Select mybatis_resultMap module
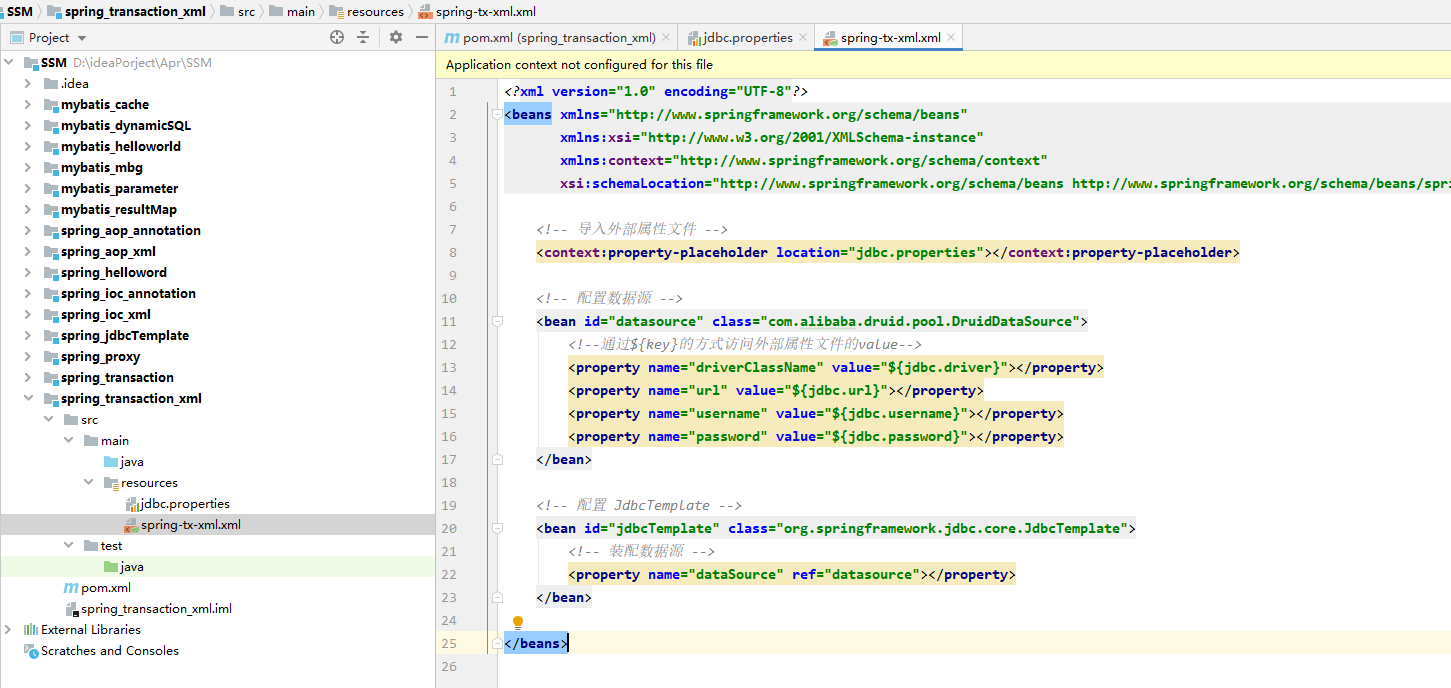 coord(118,210)
